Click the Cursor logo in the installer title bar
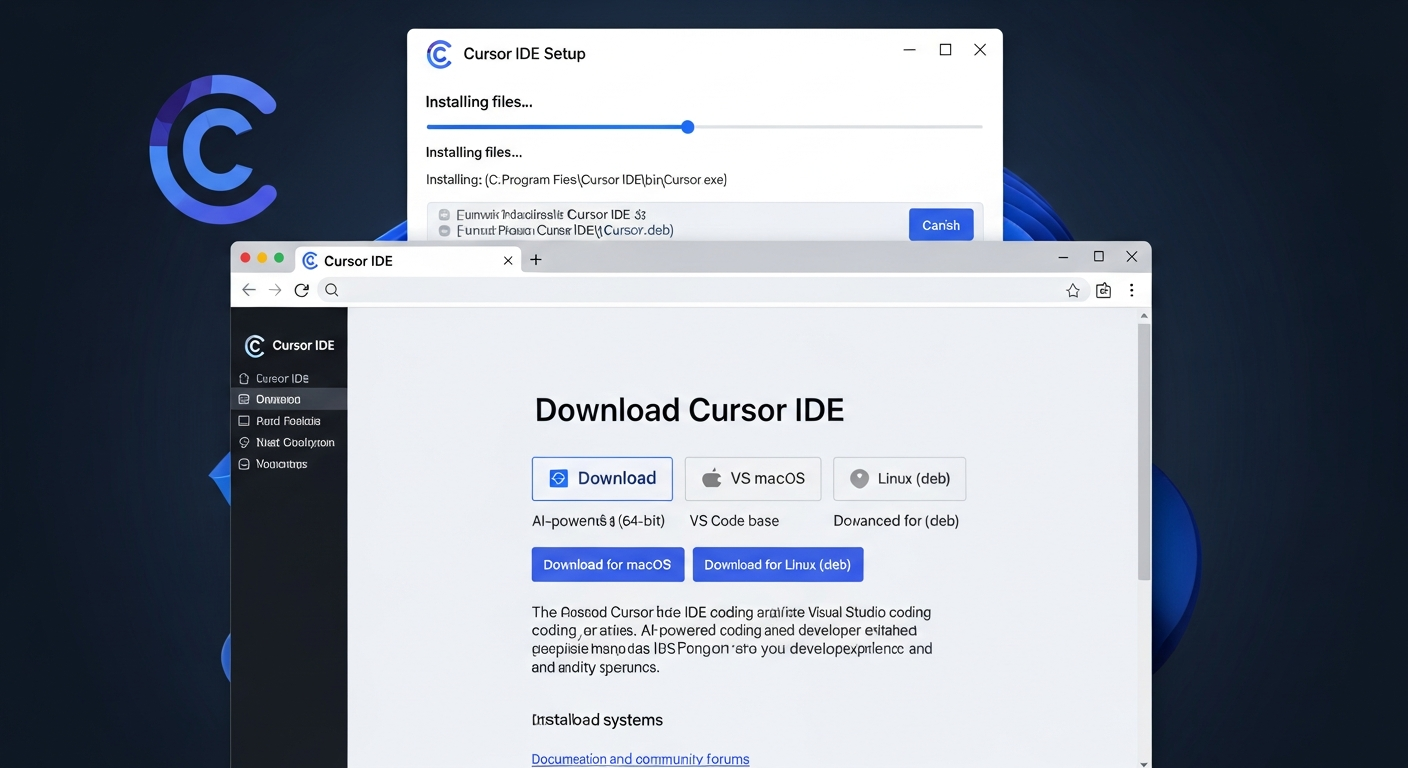This screenshot has width=1408, height=768. point(439,54)
